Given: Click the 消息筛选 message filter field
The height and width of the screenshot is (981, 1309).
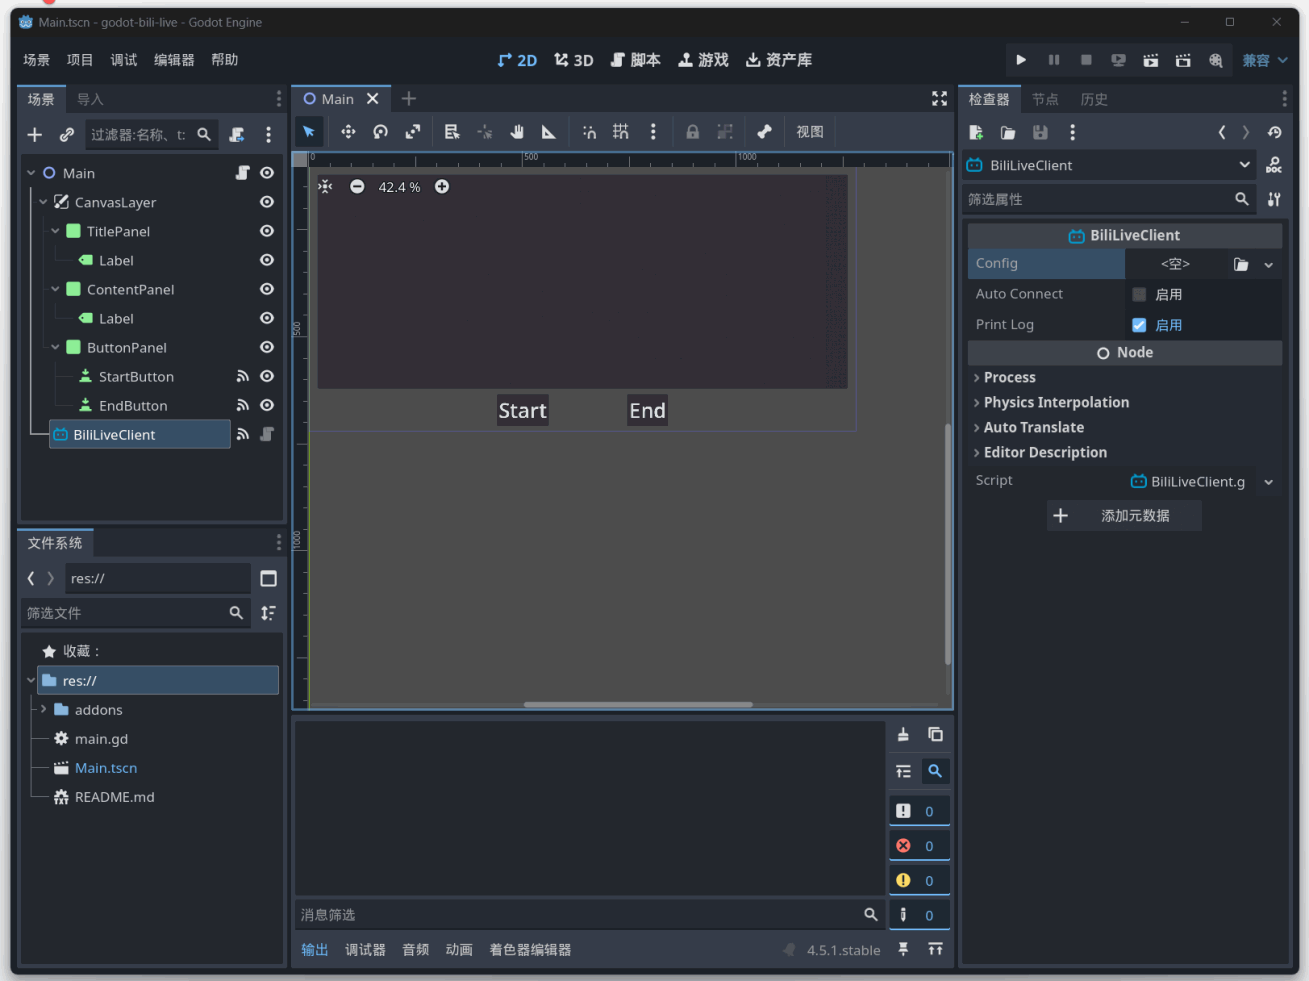Looking at the screenshot, I should click(x=590, y=915).
